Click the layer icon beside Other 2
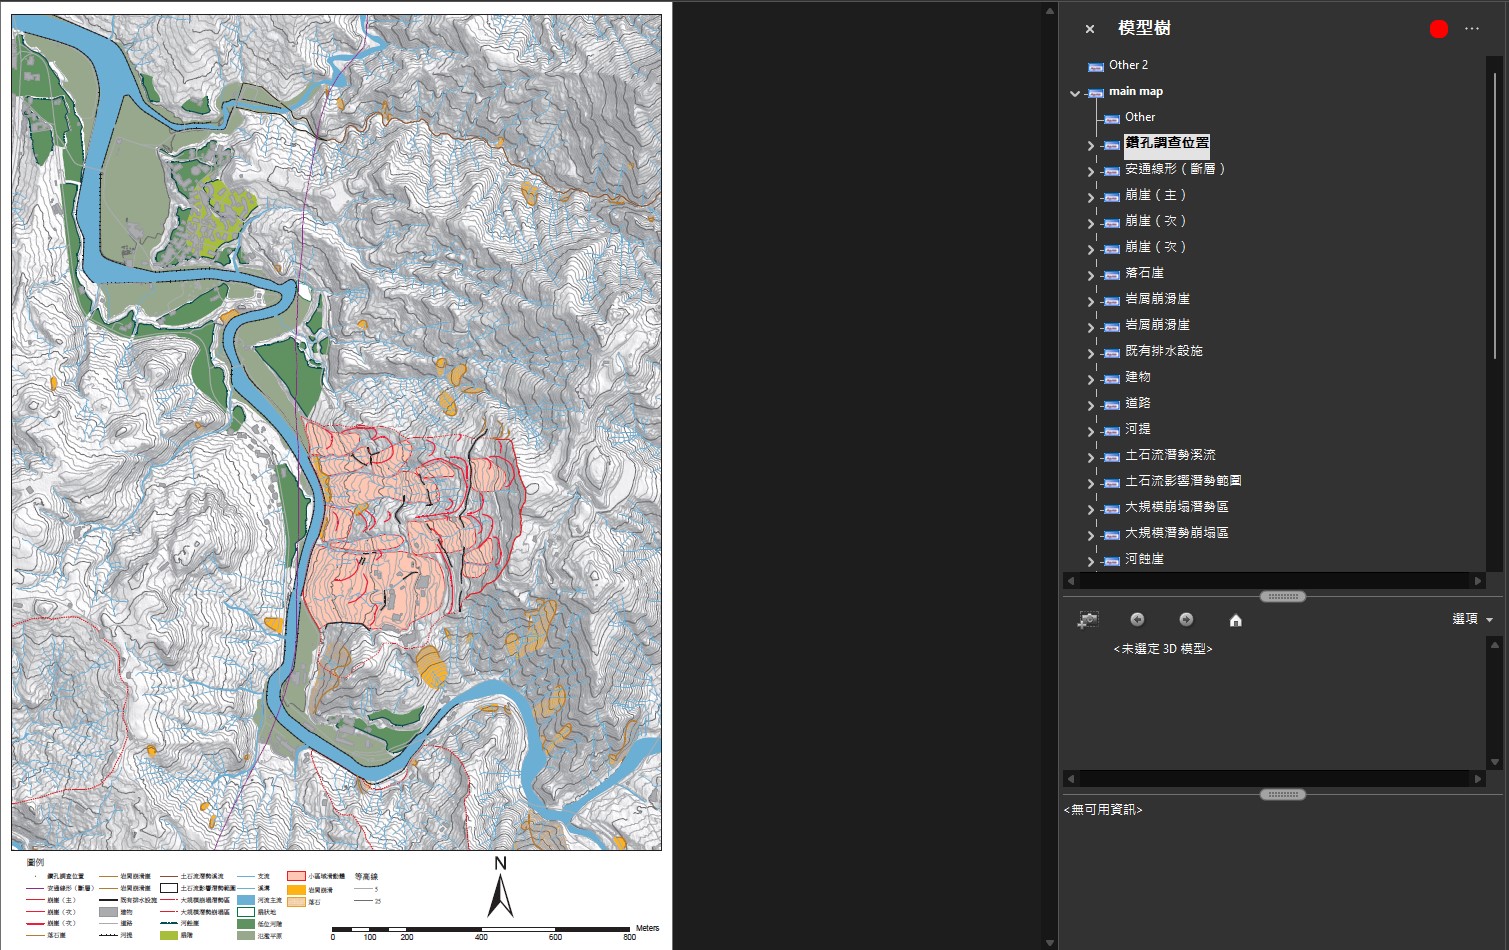Viewport: 1509px width, 950px height. pos(1096,66)
